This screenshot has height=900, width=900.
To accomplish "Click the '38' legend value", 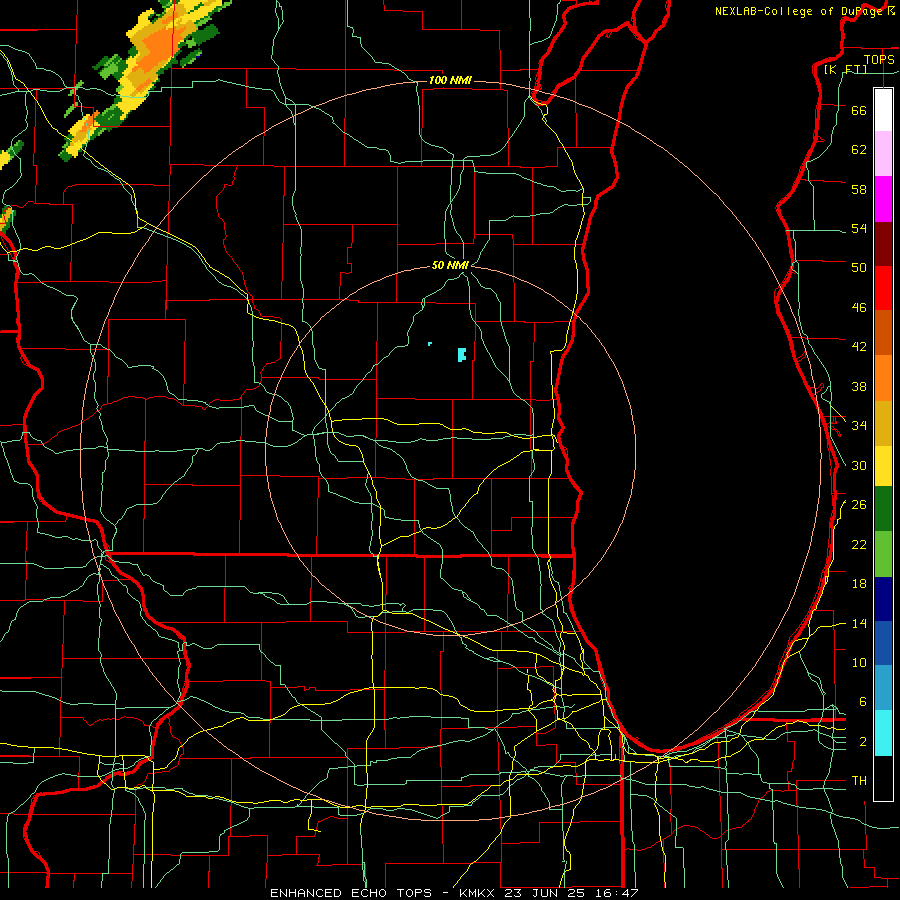I will point(859,386).
